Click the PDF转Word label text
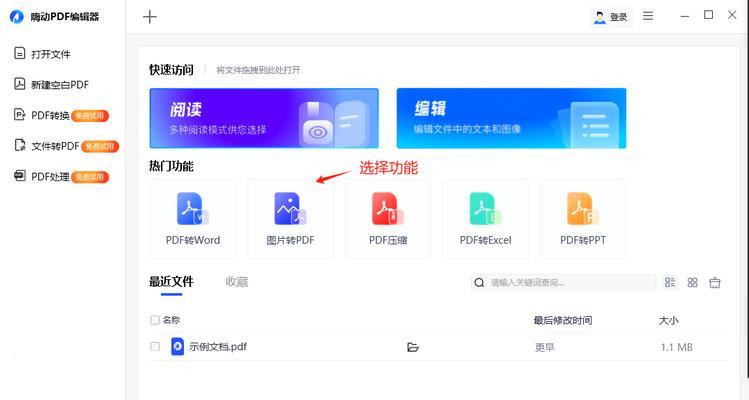The image size is (749, 400). [x=193, y=240]
